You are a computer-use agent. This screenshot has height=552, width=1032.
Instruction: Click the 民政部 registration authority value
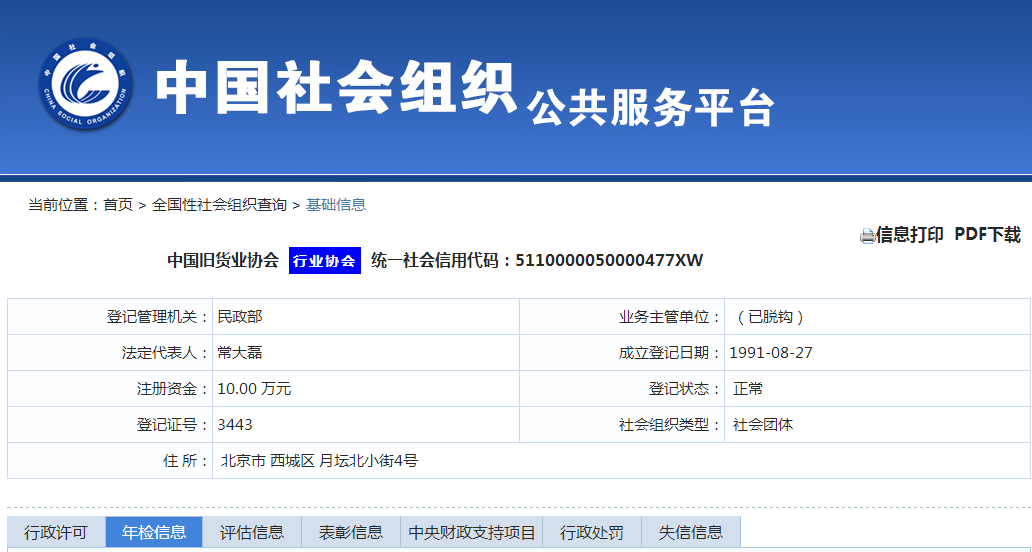[x=240, y=317]
